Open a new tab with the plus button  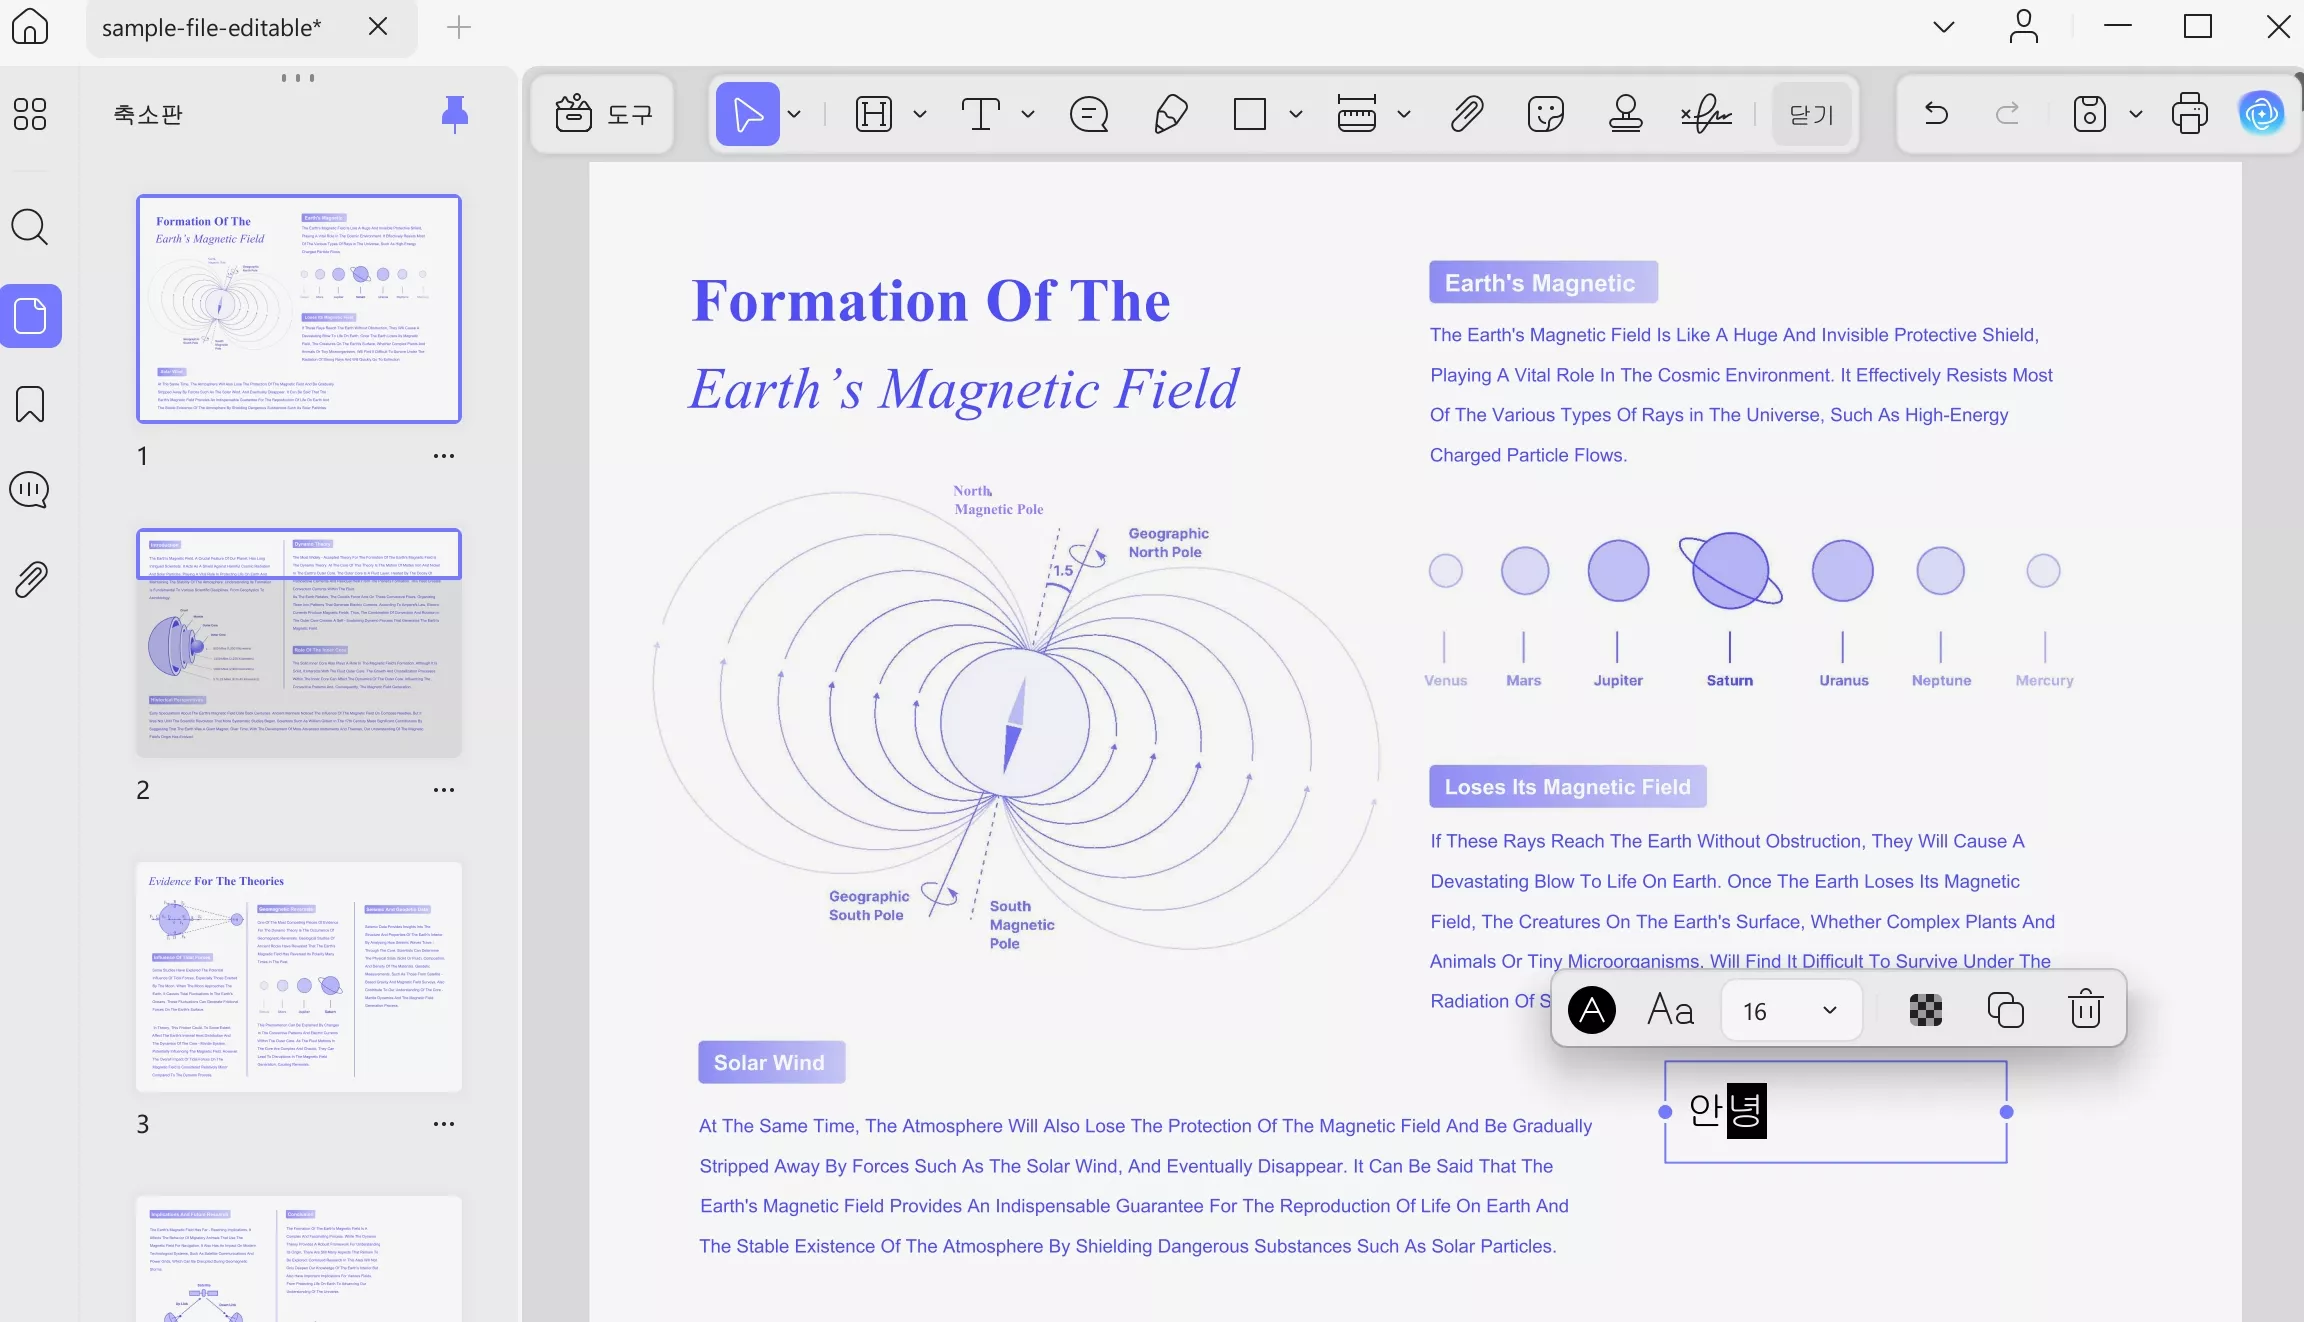(459, 27)
